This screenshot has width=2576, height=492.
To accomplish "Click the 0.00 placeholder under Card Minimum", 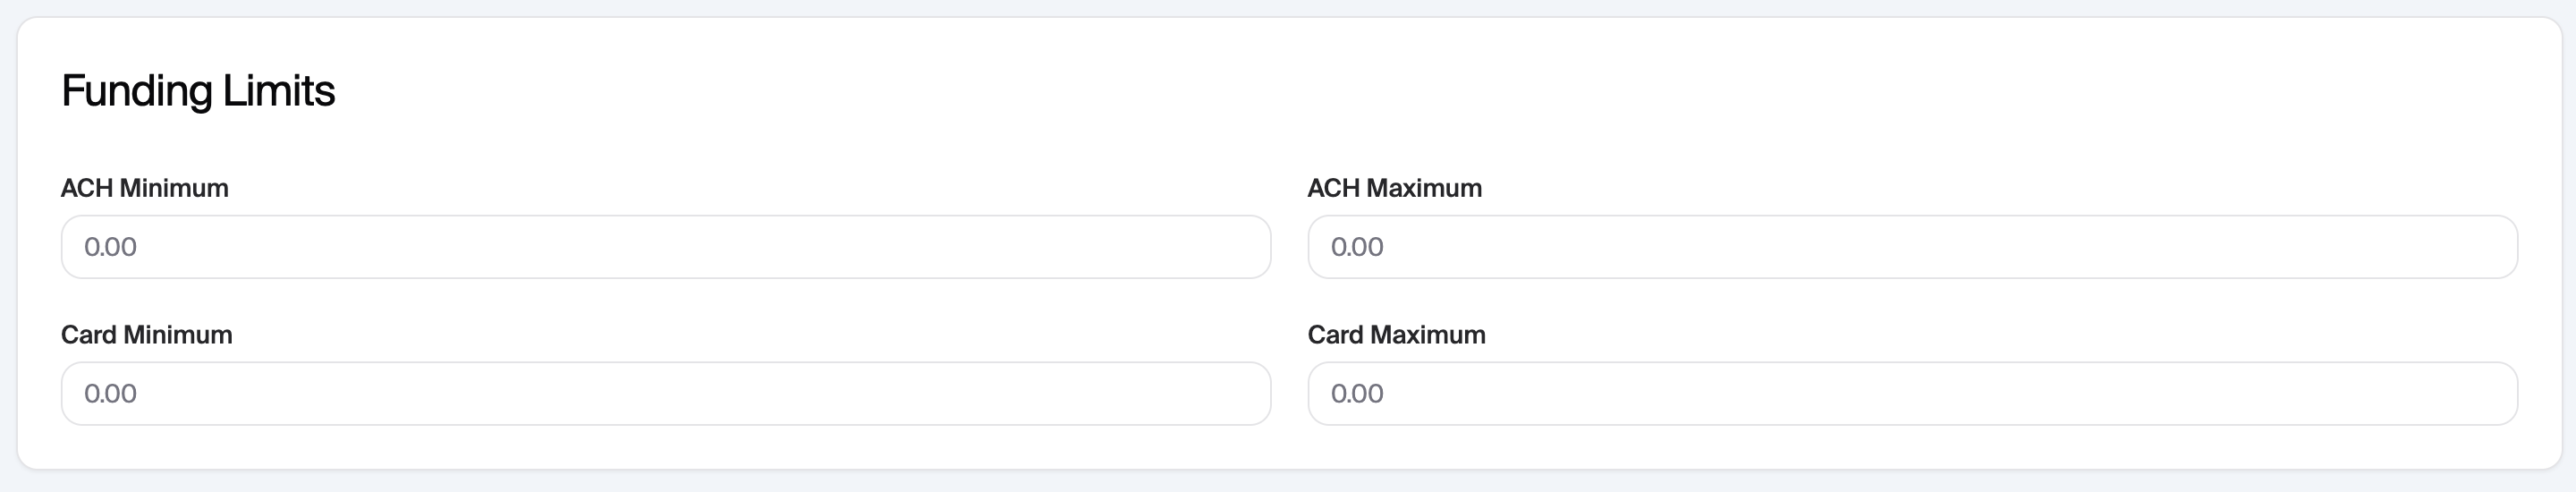I will pos(110,393).
